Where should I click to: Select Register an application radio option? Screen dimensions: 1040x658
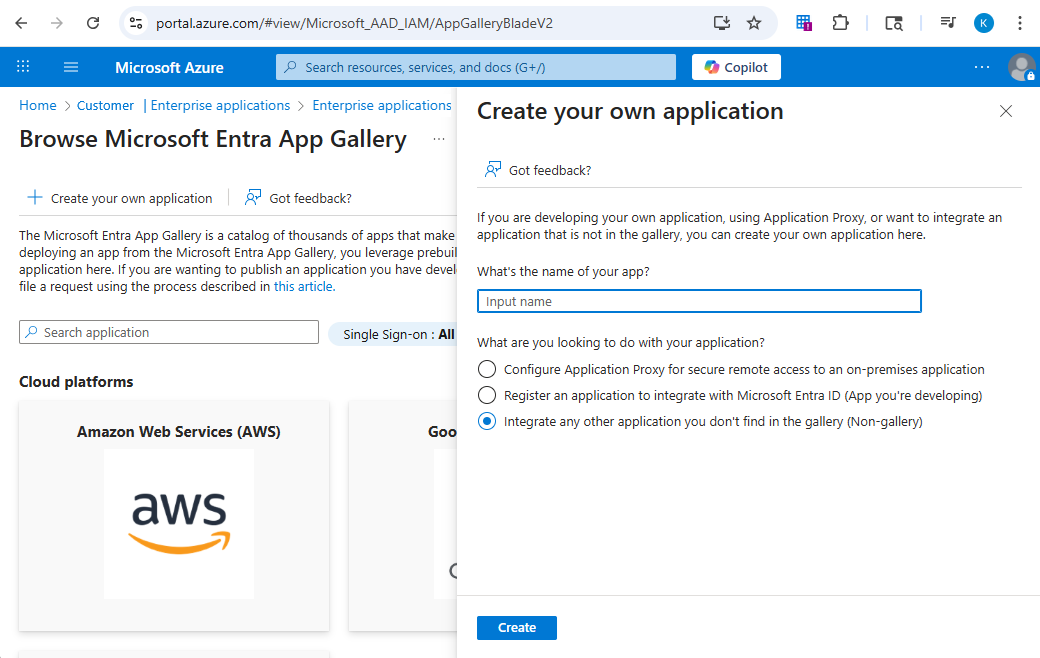487,395
